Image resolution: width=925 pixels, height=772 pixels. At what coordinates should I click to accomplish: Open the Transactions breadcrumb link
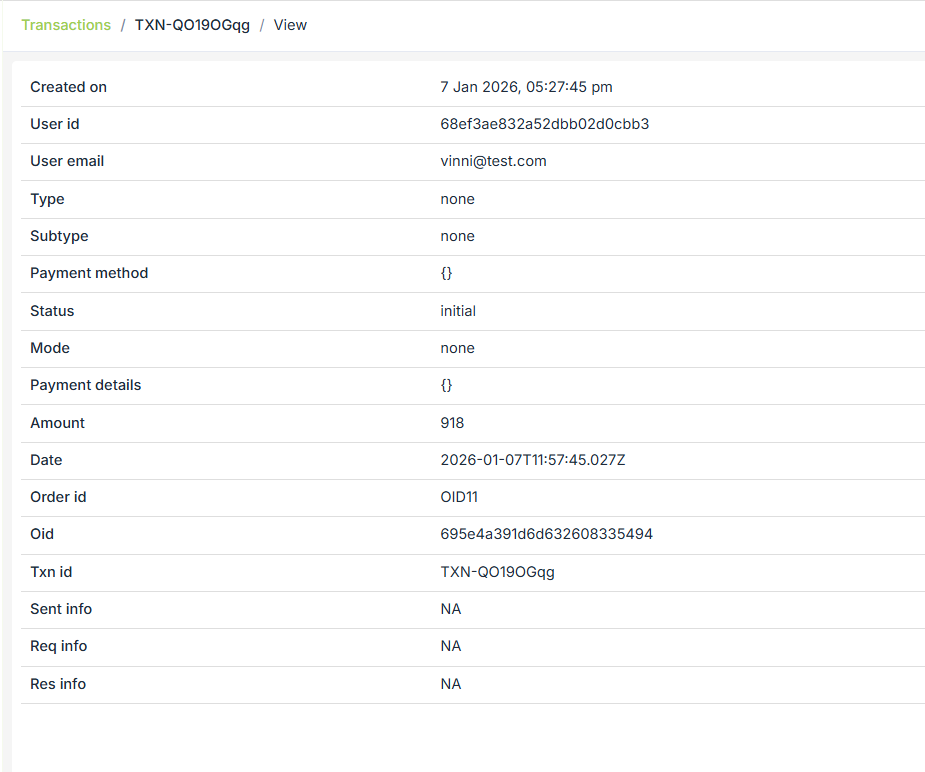[66, 25]
